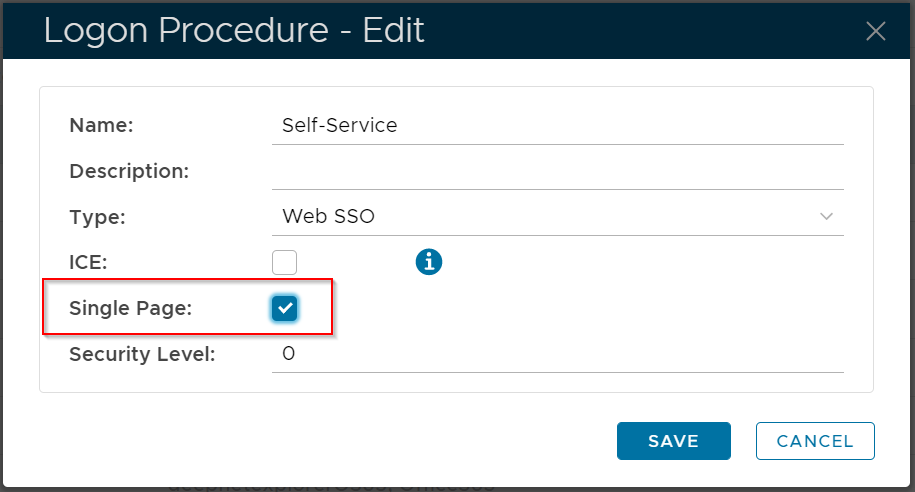915x492 pixels.
Task: Click the "Description:" label text
Action: pos(129,171)
